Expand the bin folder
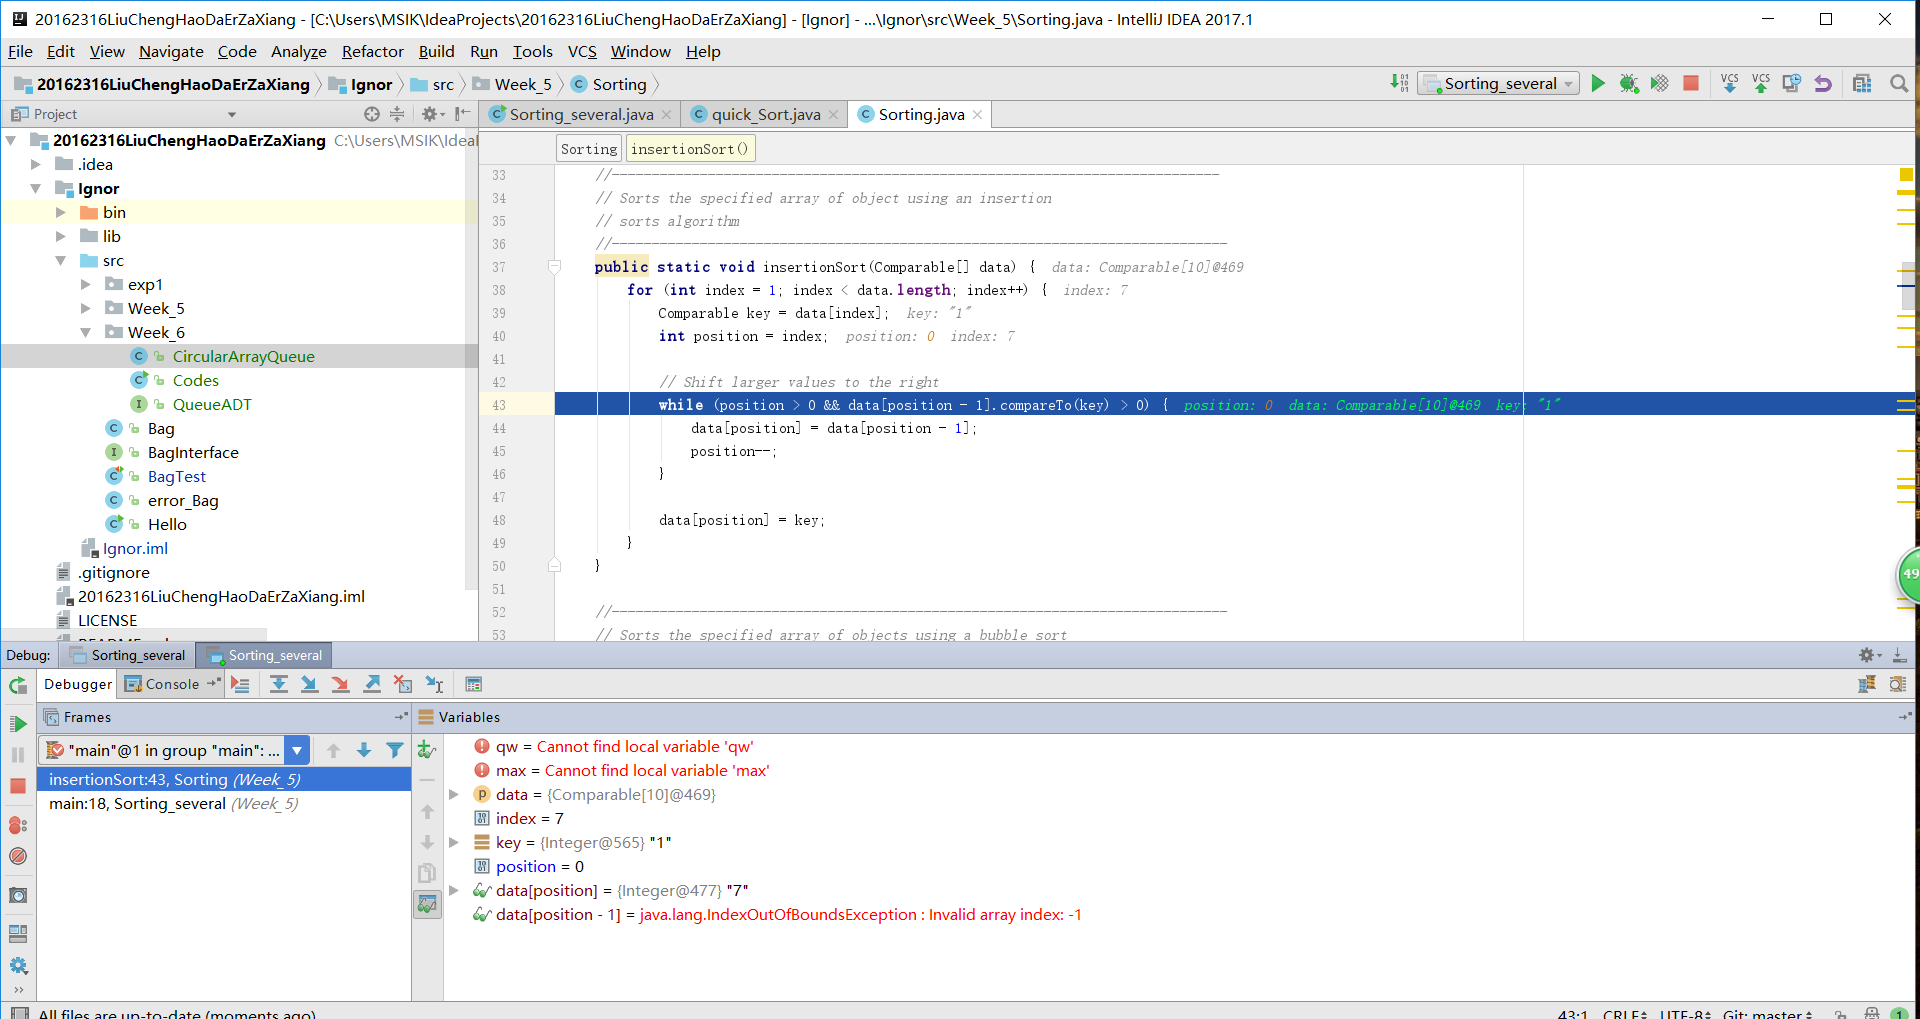 pyautogui.click(x=61, y=212)
